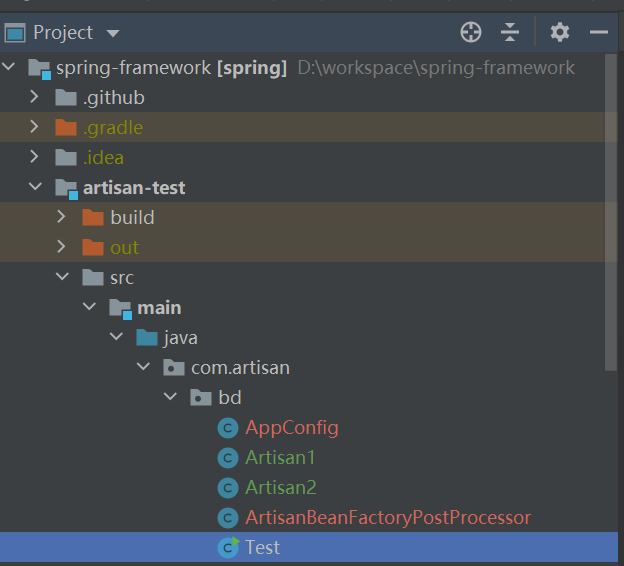Select the .idea folder
The width and height of the screenshot is (624, 566).
pos(103,158)
